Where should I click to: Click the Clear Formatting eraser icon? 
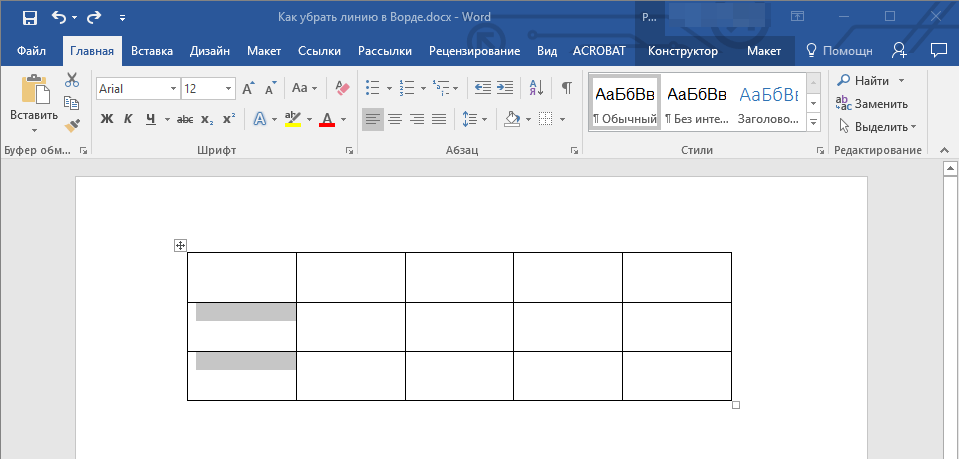(343, 88)
